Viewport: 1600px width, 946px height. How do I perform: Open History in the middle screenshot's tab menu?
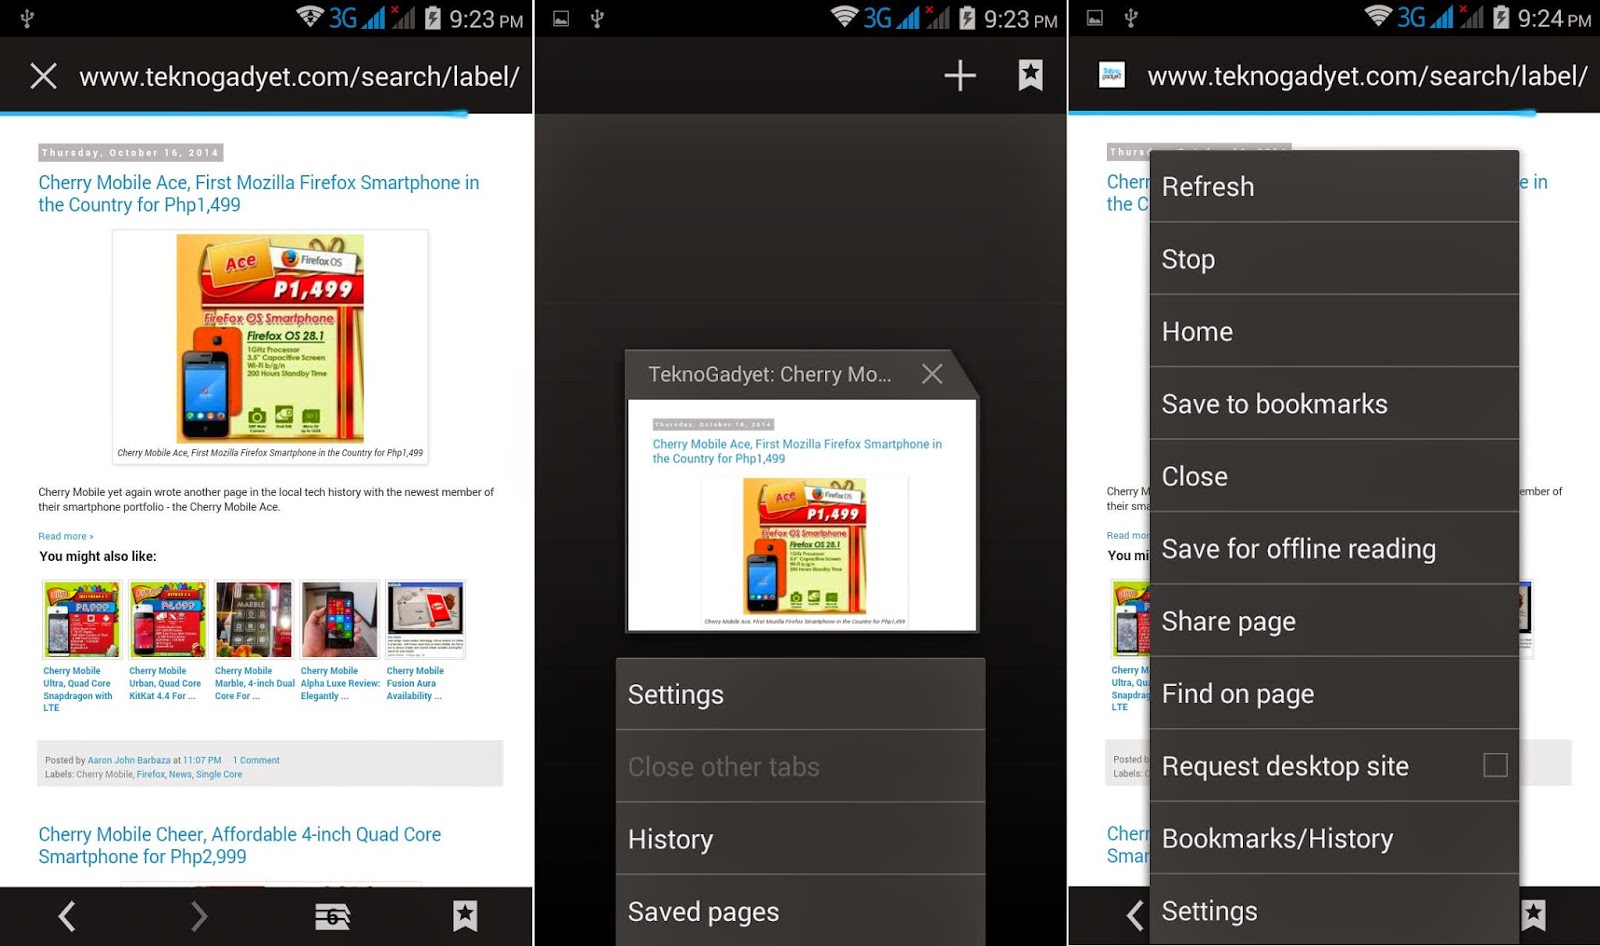click(x=800, y=840)
